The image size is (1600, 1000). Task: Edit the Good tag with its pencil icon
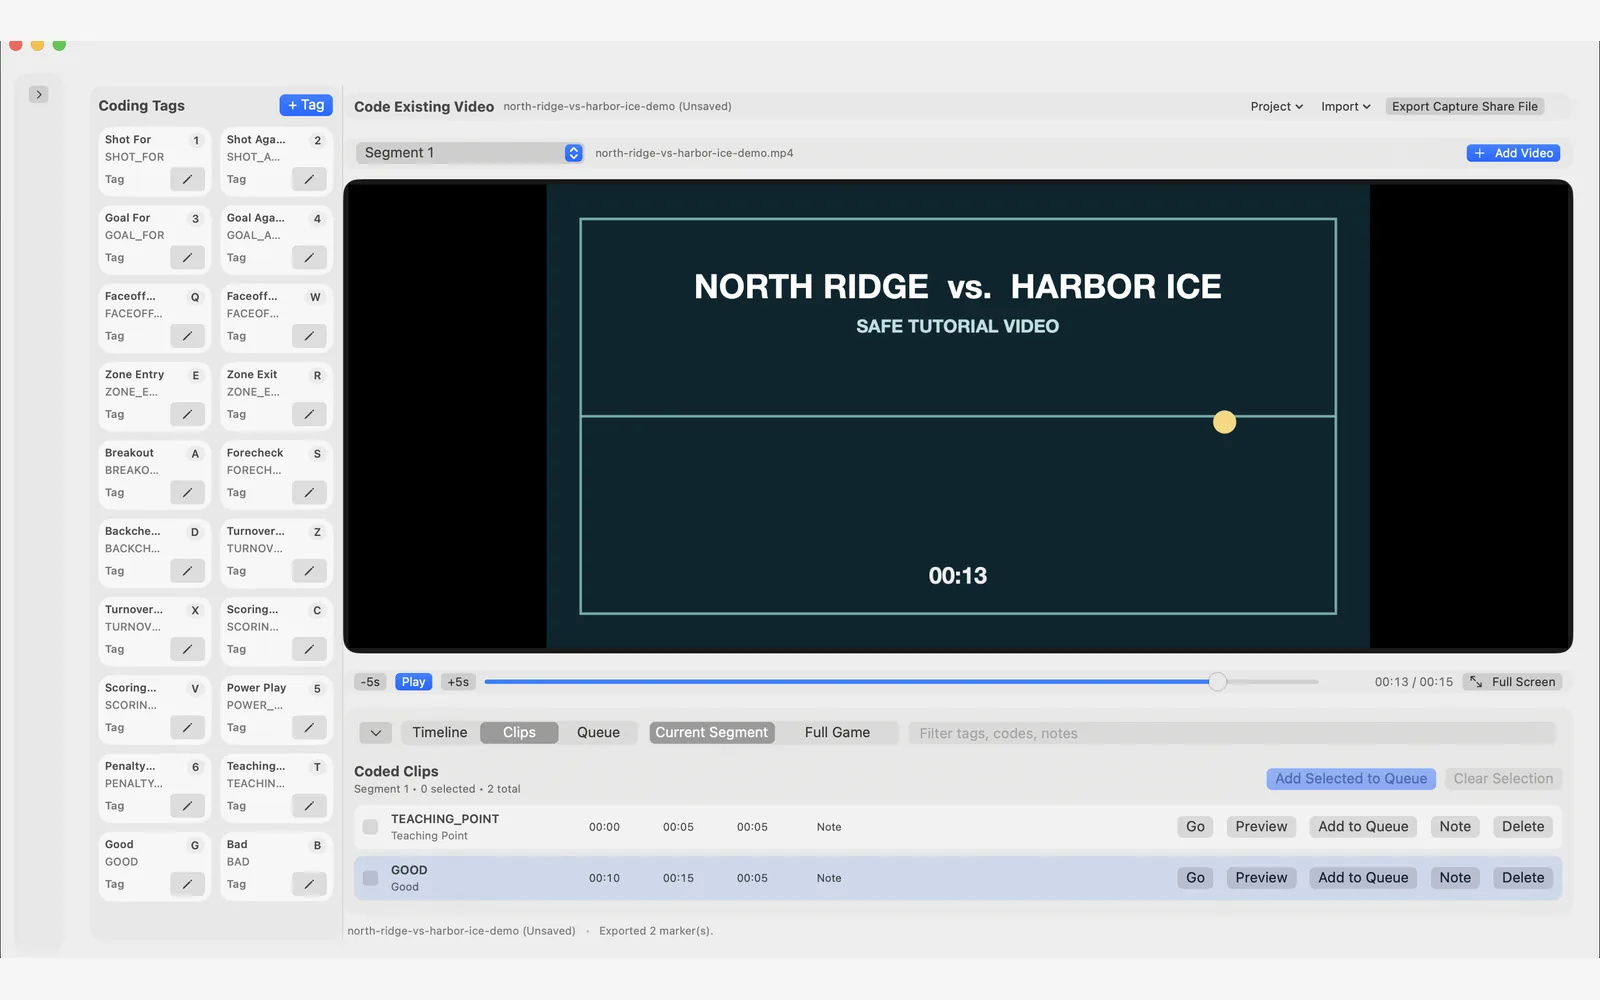[187, 884]
